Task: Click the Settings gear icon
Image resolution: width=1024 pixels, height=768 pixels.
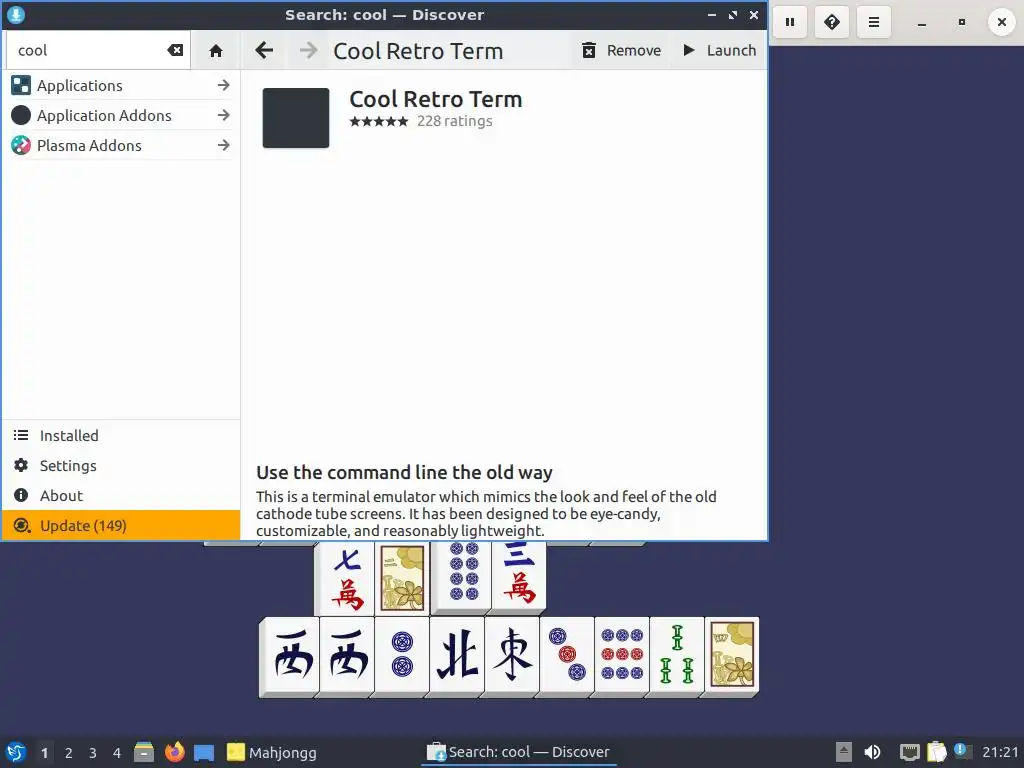Action: click(21, 466)
